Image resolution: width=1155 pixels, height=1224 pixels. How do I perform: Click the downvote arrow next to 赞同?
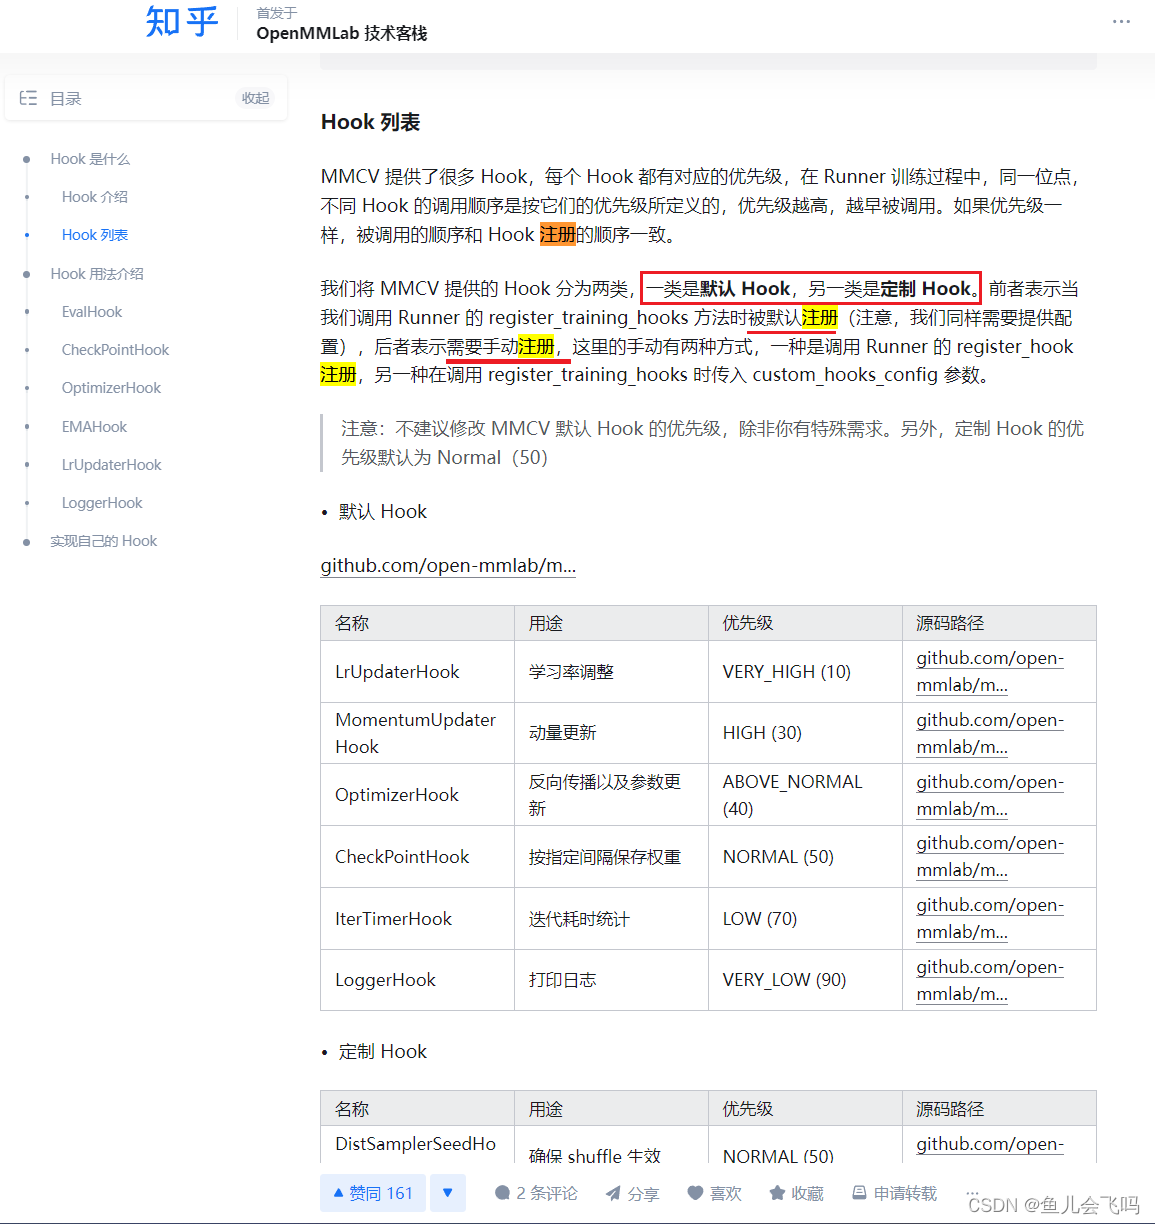pos(447,1192)
